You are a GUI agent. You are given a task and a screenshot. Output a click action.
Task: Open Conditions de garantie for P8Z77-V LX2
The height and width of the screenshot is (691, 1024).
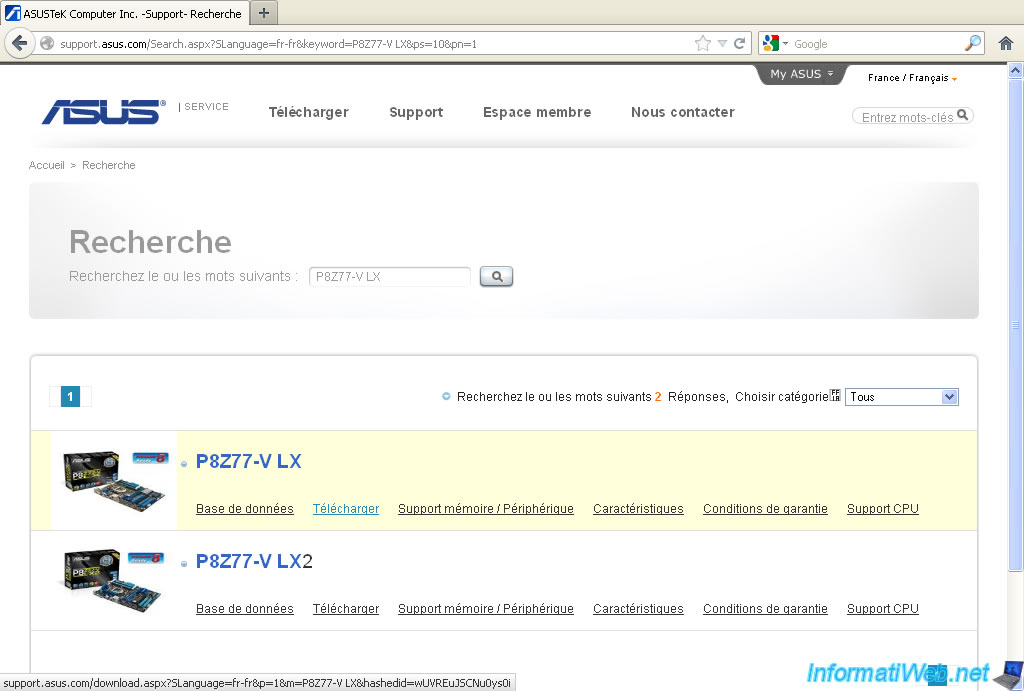[x=765, y=609]
